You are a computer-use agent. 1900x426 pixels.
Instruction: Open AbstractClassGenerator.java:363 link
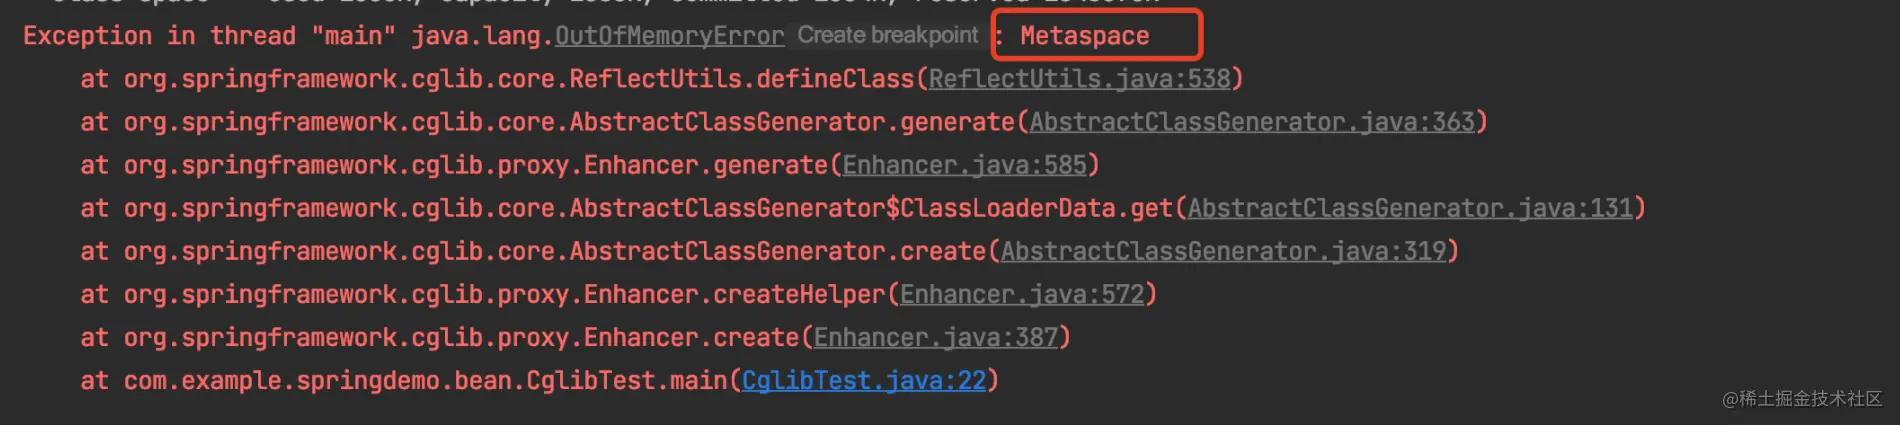(1252, 122)
